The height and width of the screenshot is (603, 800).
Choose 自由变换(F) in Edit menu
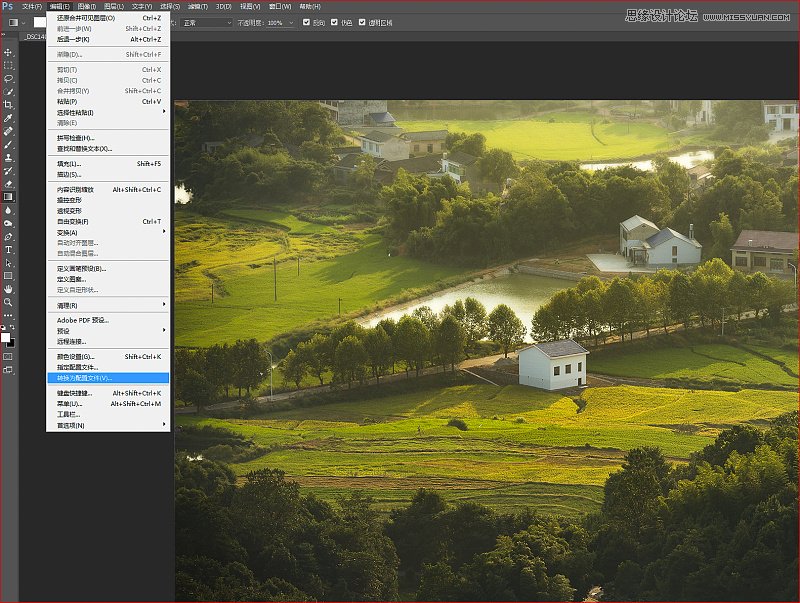point(108,221)
